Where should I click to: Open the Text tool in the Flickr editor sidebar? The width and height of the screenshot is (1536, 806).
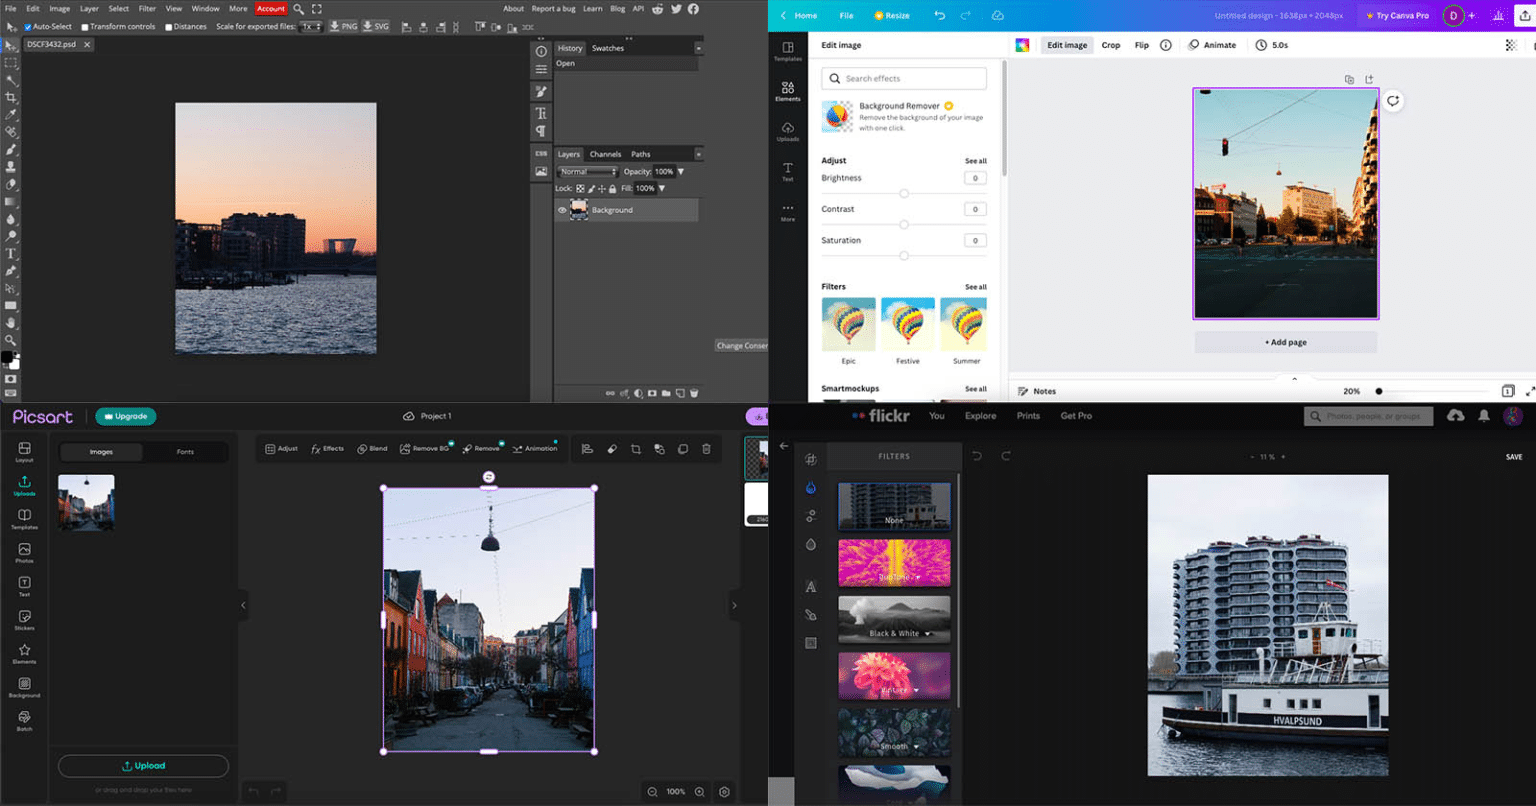pyautogui.click(x=811, y=587)
